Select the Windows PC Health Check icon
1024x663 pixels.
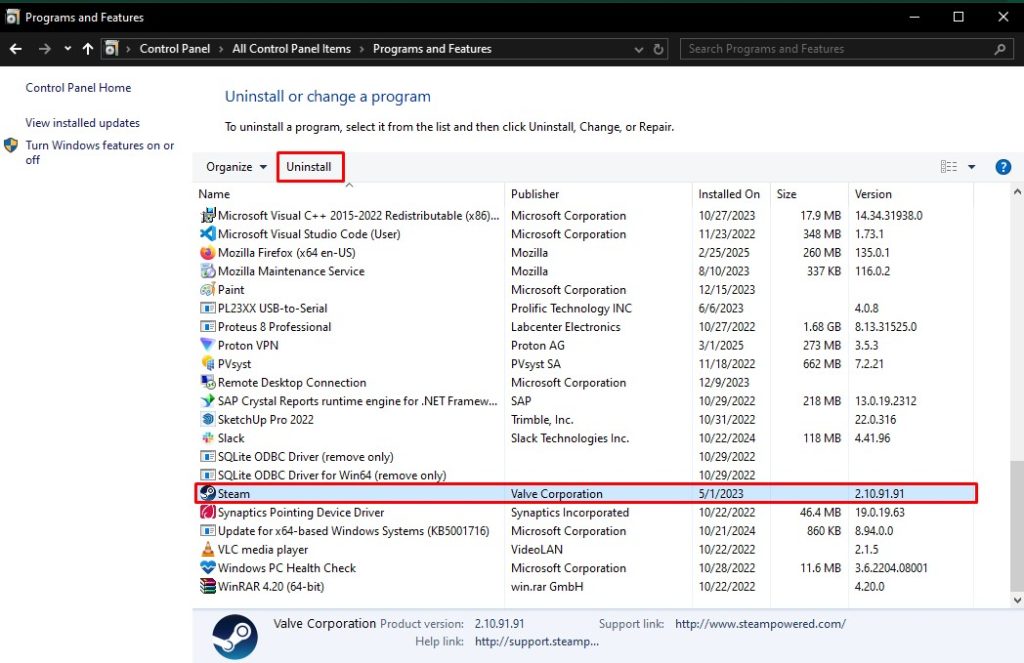208,568
